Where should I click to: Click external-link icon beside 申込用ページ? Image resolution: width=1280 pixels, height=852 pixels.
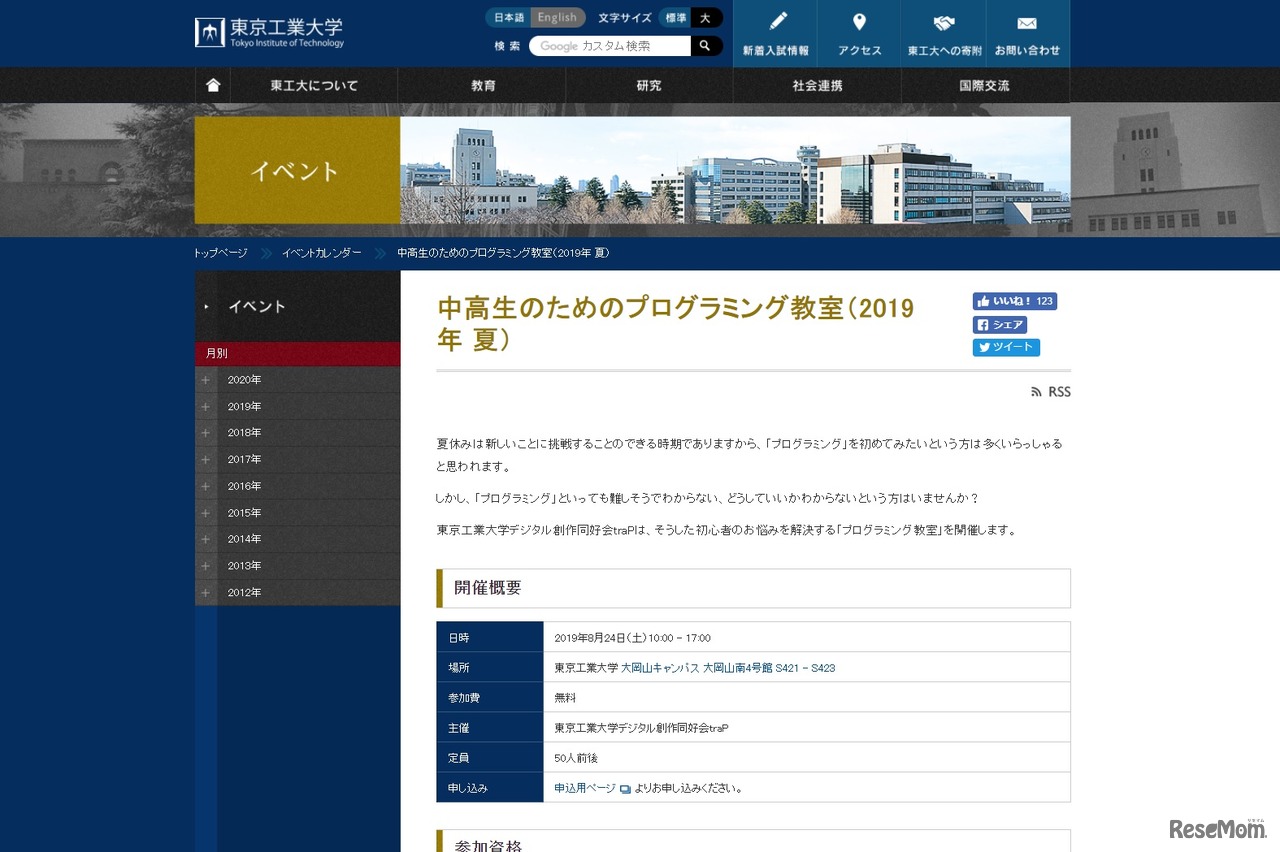coord(625,789)
